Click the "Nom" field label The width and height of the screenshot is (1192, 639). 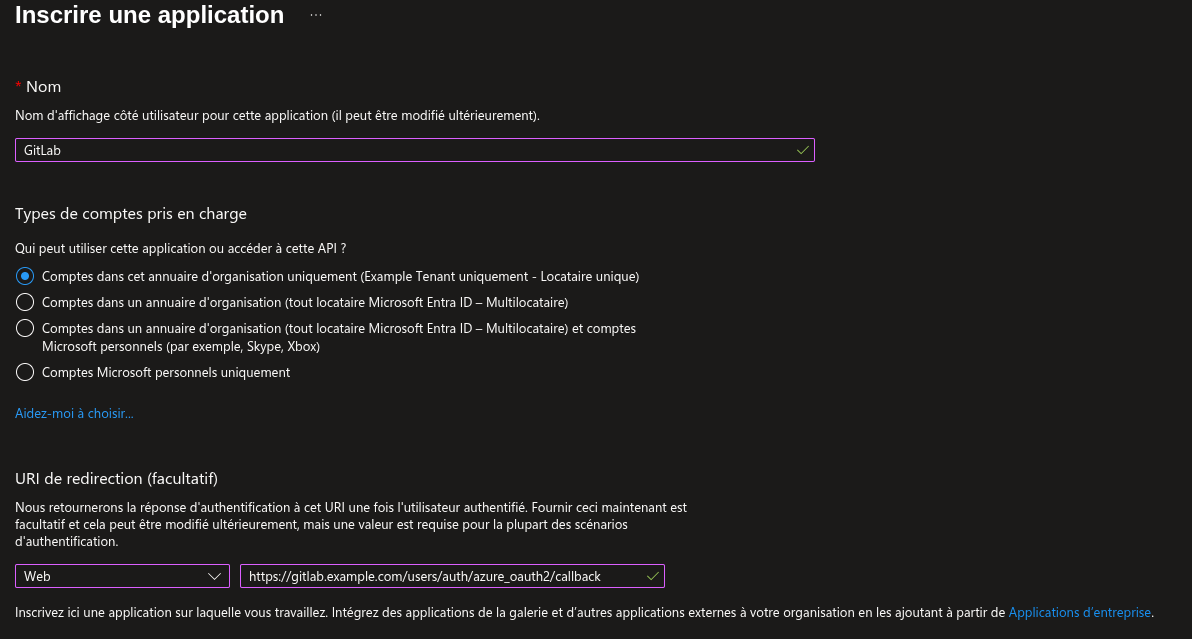[44, 87]
